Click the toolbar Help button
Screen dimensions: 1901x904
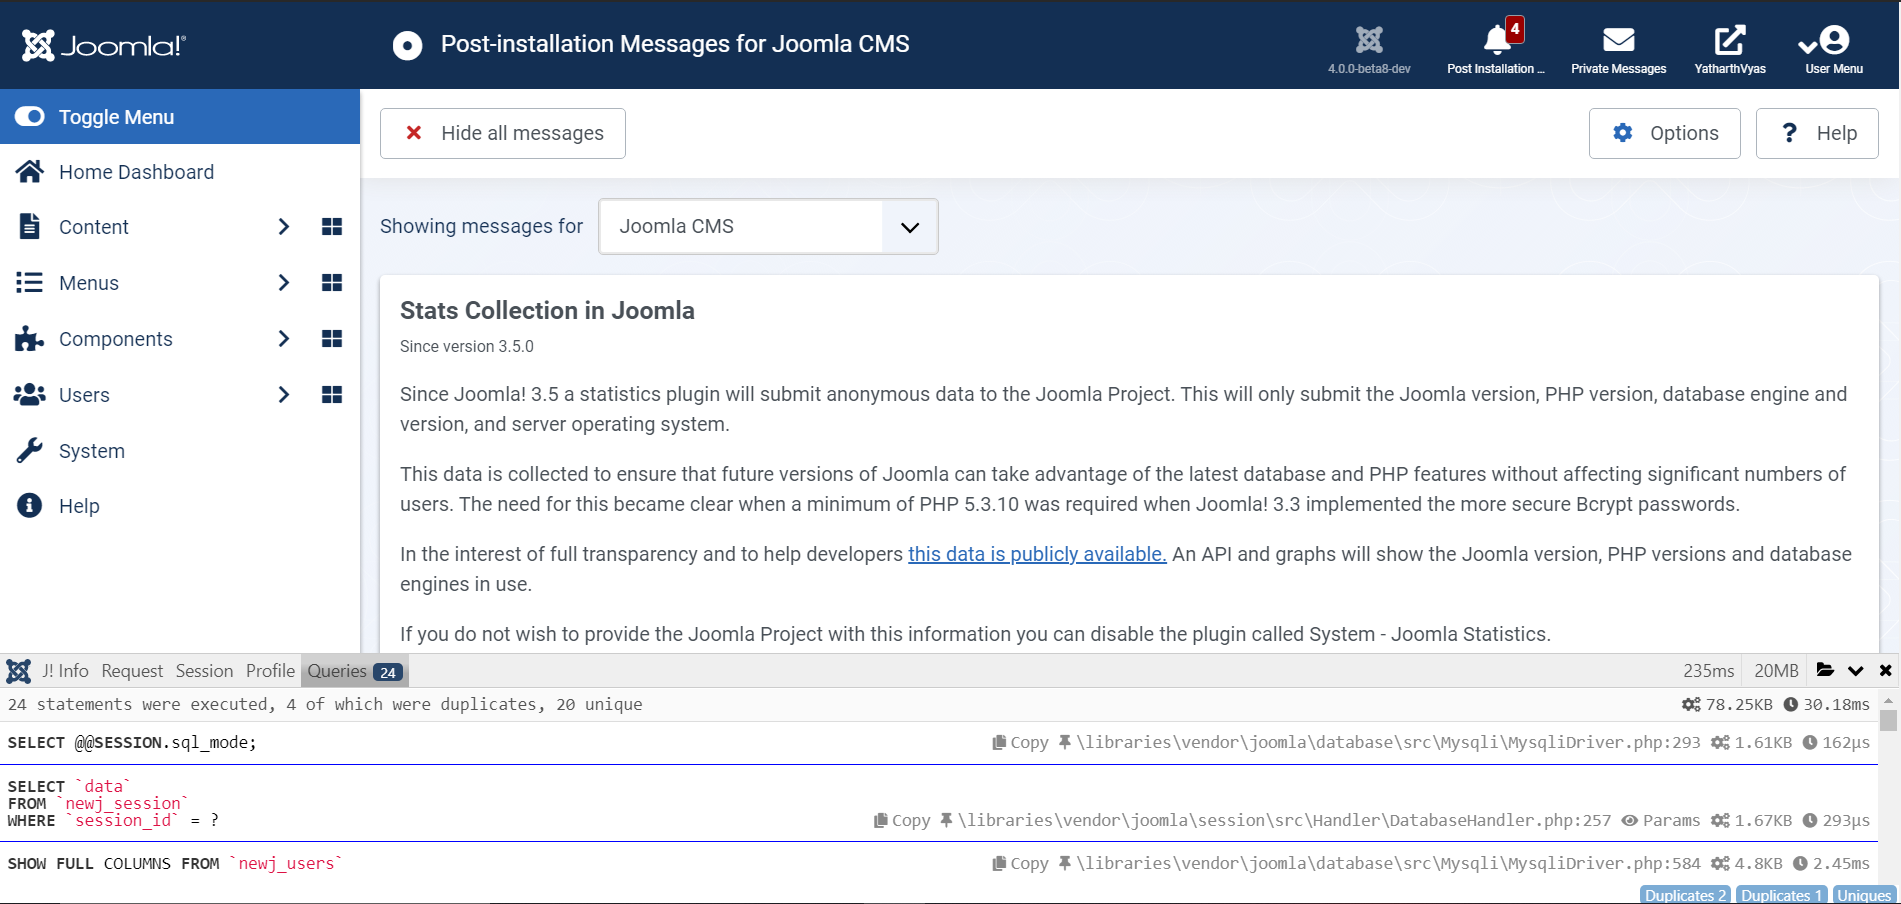click(x=1817, y=133)
